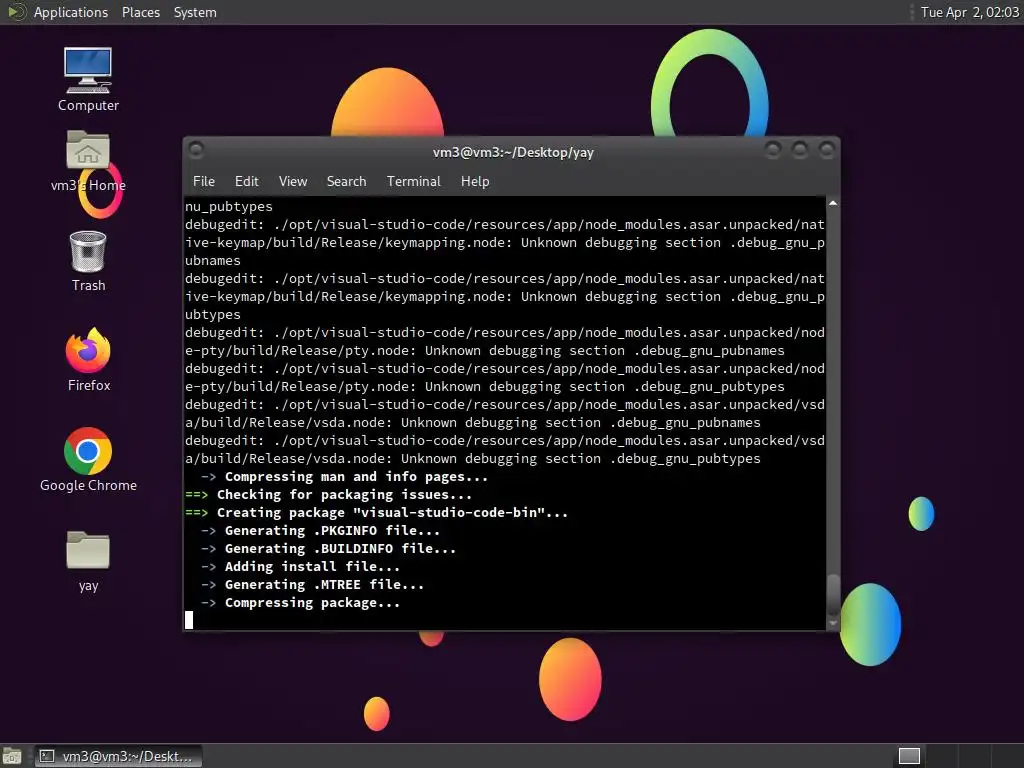Image resolution: width=1024 pixels, height=768 pixels.
Task: Click the show desktop icon in bottom panel
Action: pos(12,756)
